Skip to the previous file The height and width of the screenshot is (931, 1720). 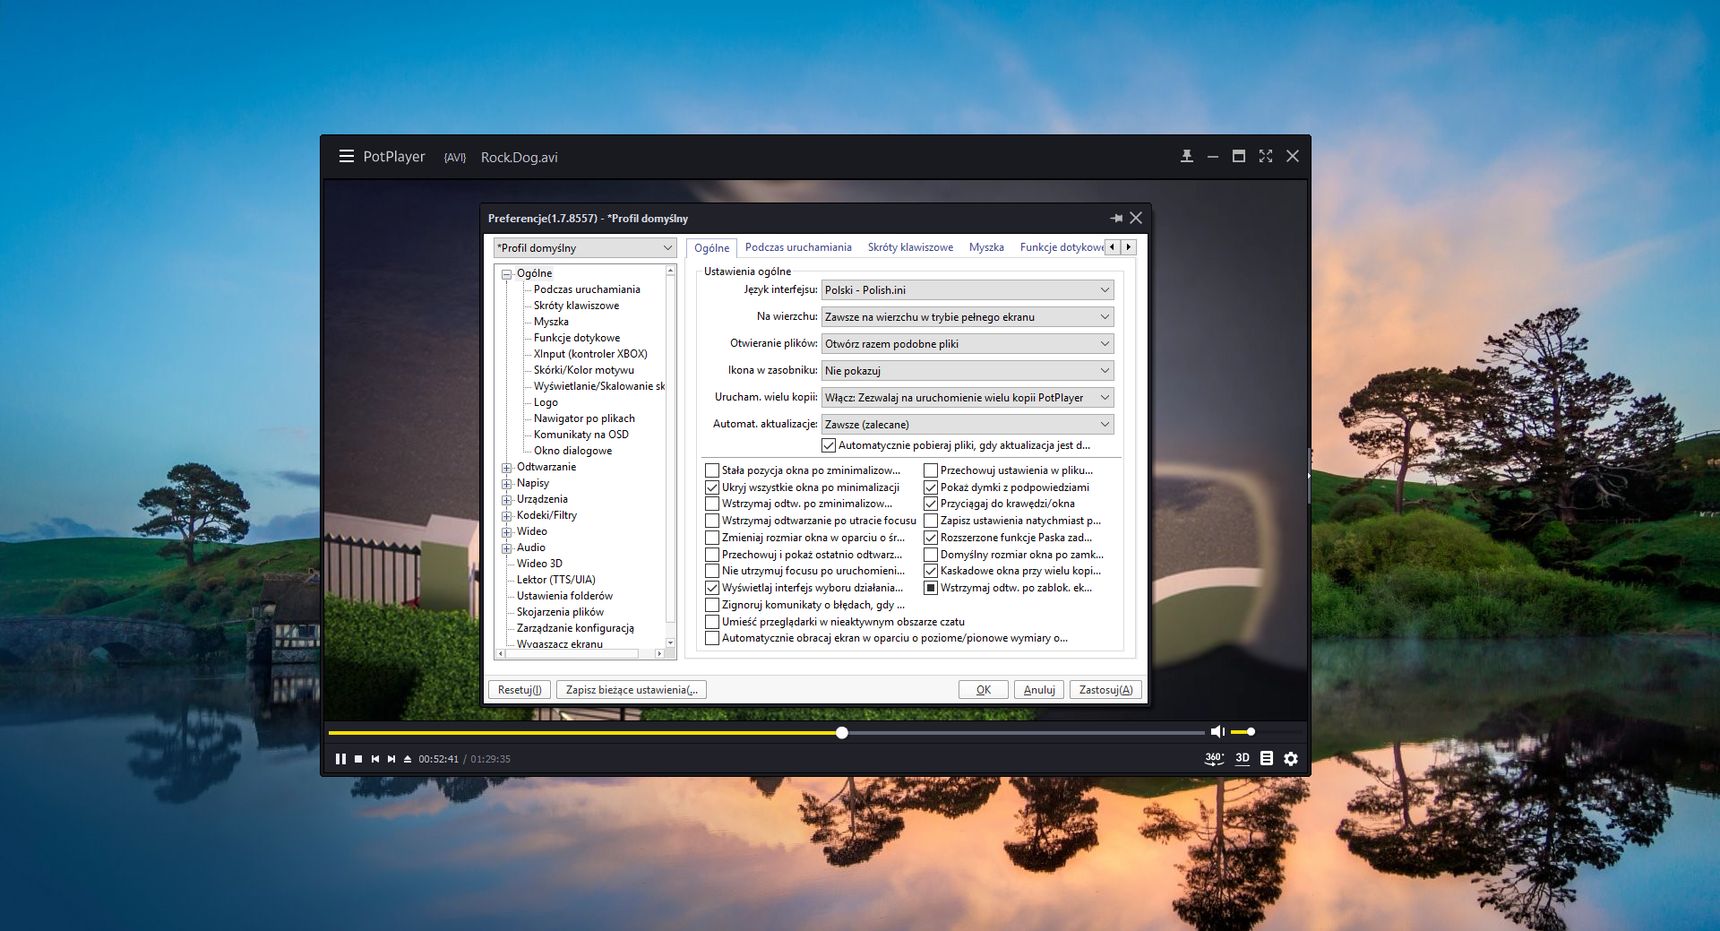[x=375, y=759]
